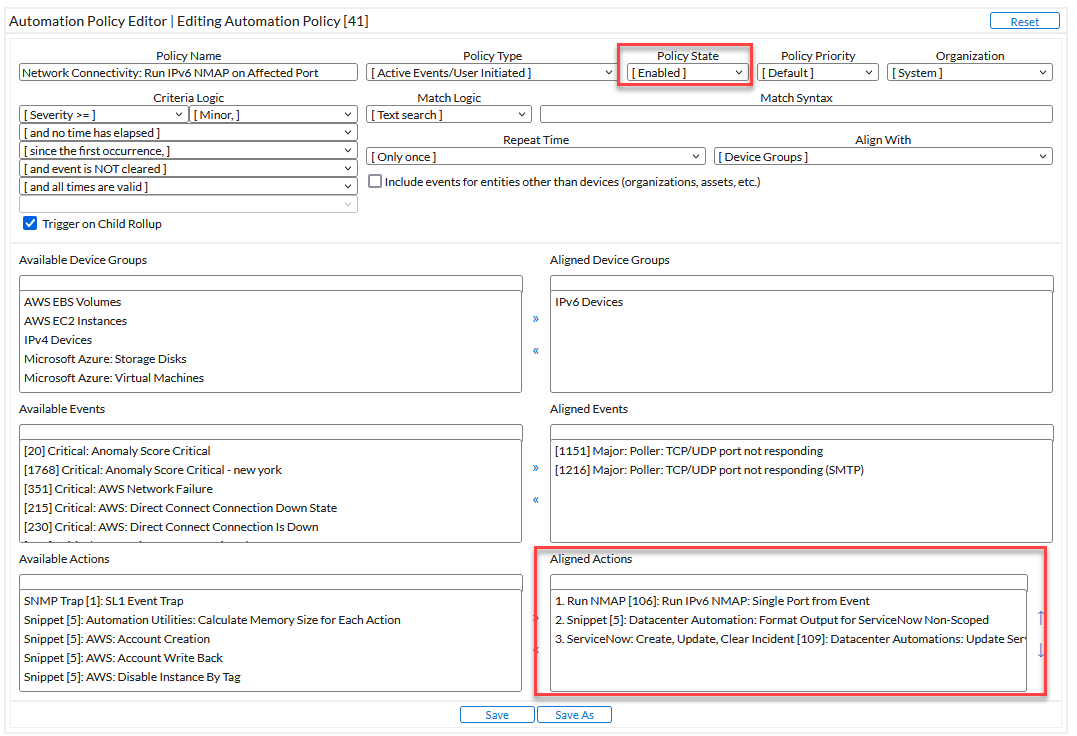Open the Repeat Time dropdown
The height and width of the screenshot is (736, 1077).
536,157
